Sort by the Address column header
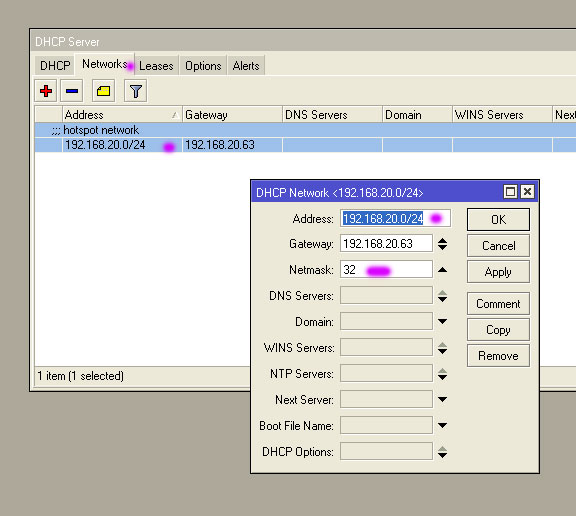Image resolution: width=576 pixels, height=516 pixels. click(x=122, y=115)
